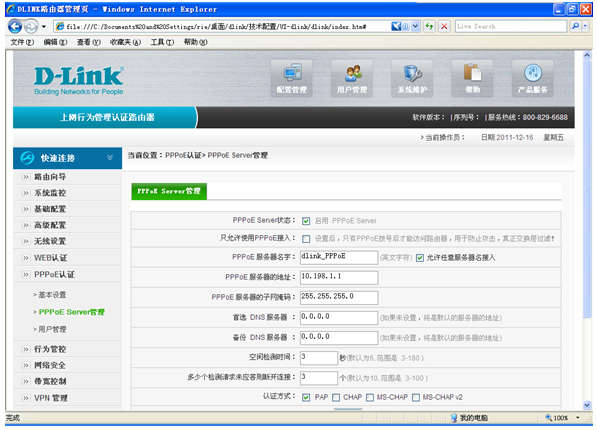The width and height of the screenshot is (597, 430).
Task: Open the 收藏夹(A) menu
Action: tap(125, 42)
